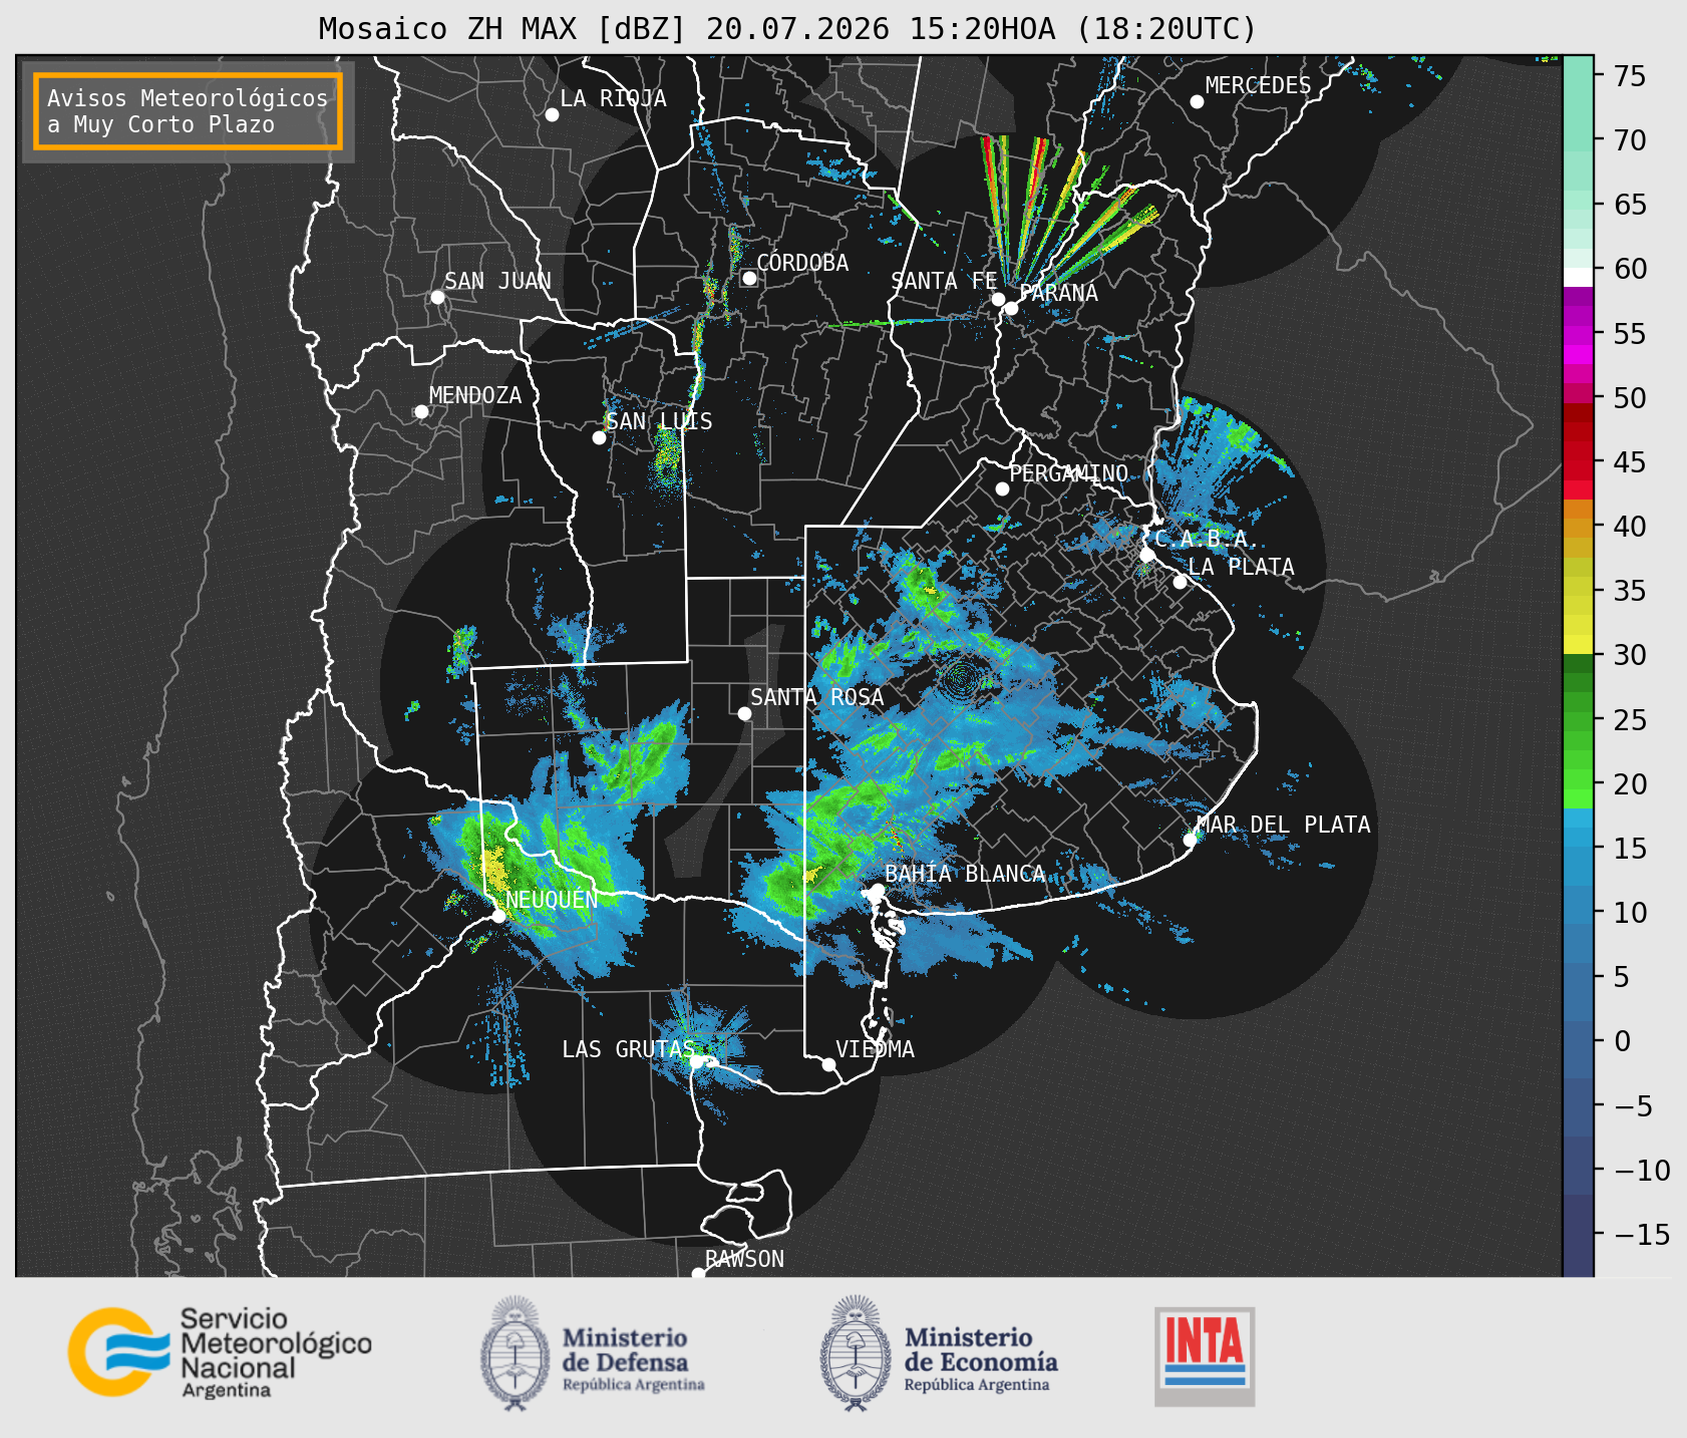
Task: Click the Servicio Meteorológico Nacional logo
Action: 220,1352
